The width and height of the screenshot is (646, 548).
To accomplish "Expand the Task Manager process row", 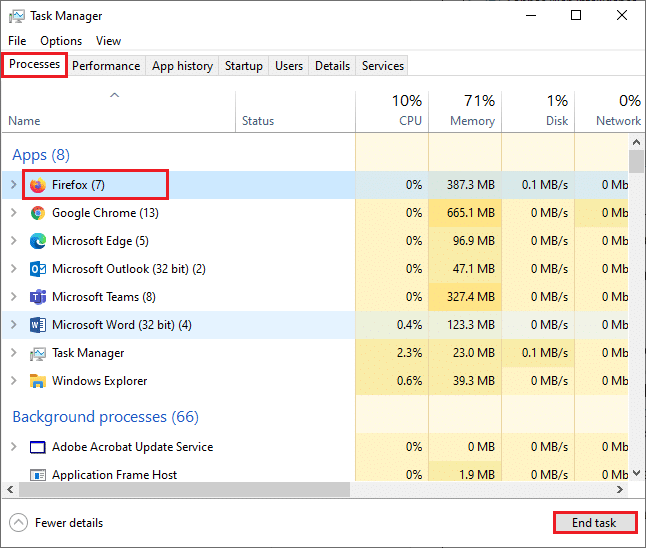I will click(x=14, y=353).
